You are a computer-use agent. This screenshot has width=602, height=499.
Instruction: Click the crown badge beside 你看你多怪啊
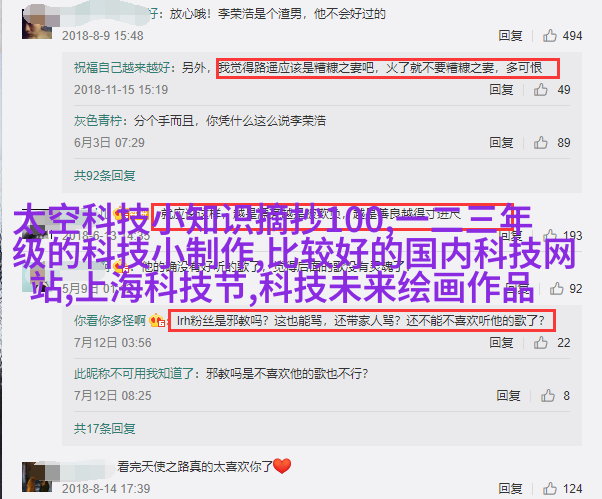coord(157,320)
